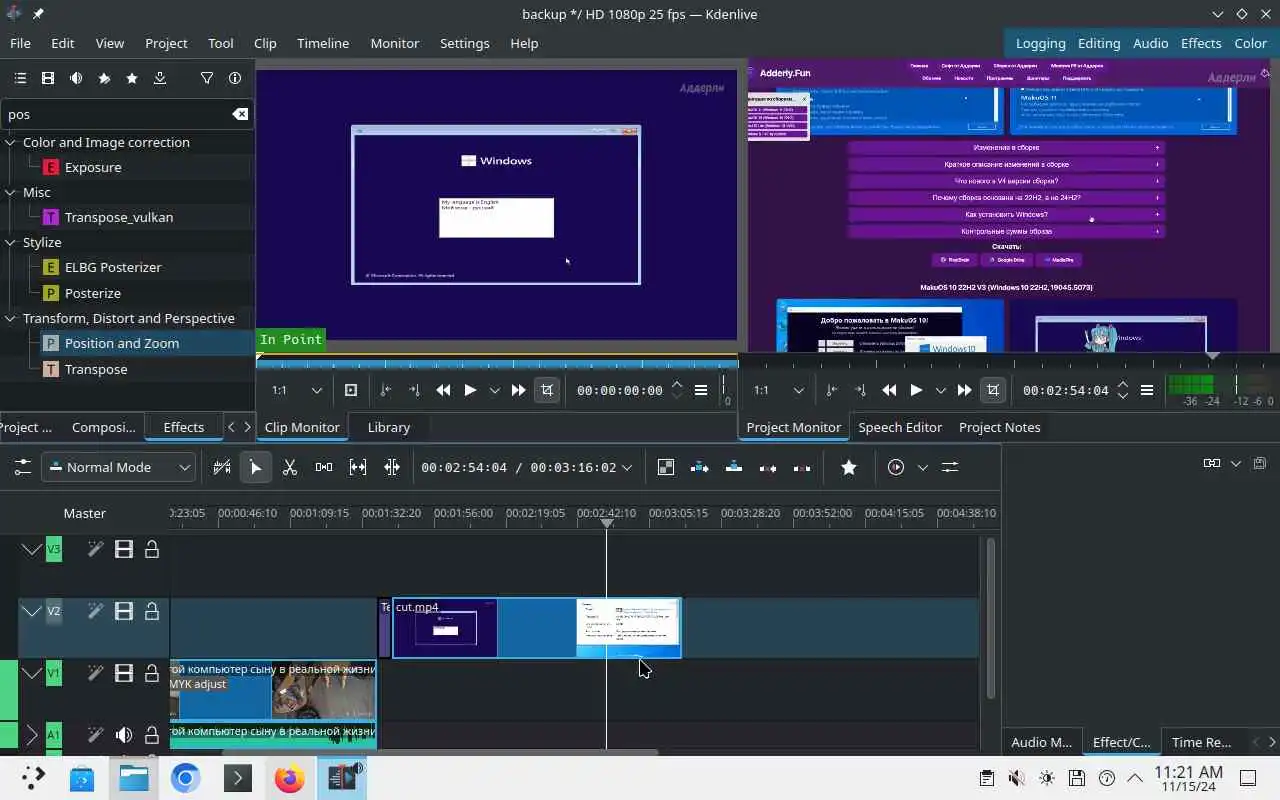Collapse the Stylize category
Image resolution: width=1280 pixels, height=800 pixels.
[11, 242]
